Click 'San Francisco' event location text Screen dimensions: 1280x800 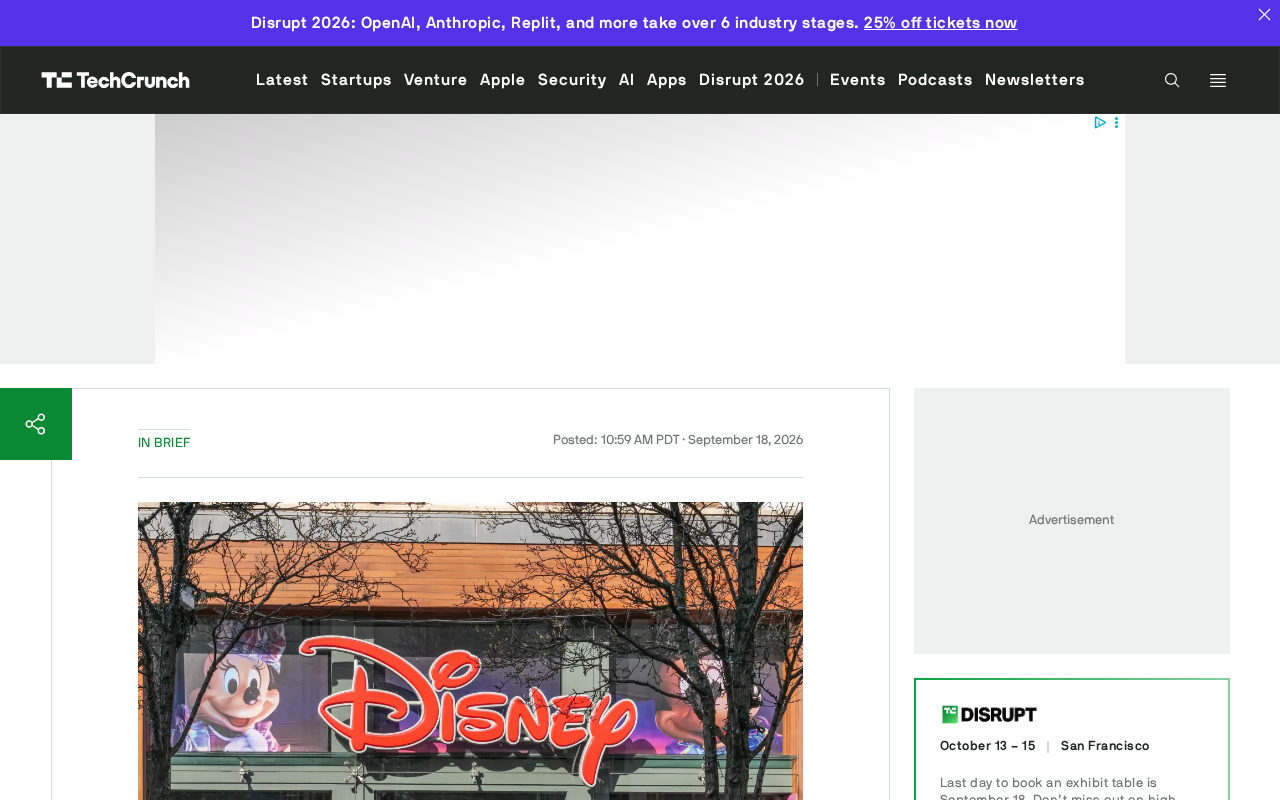(x=1105, y=746)
